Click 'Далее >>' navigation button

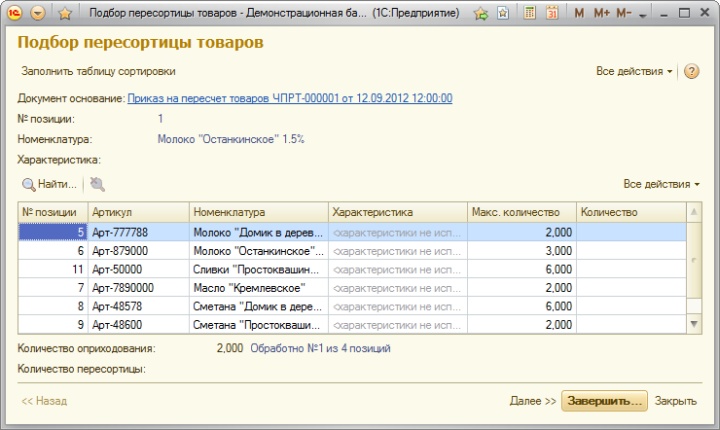[533, 401]
